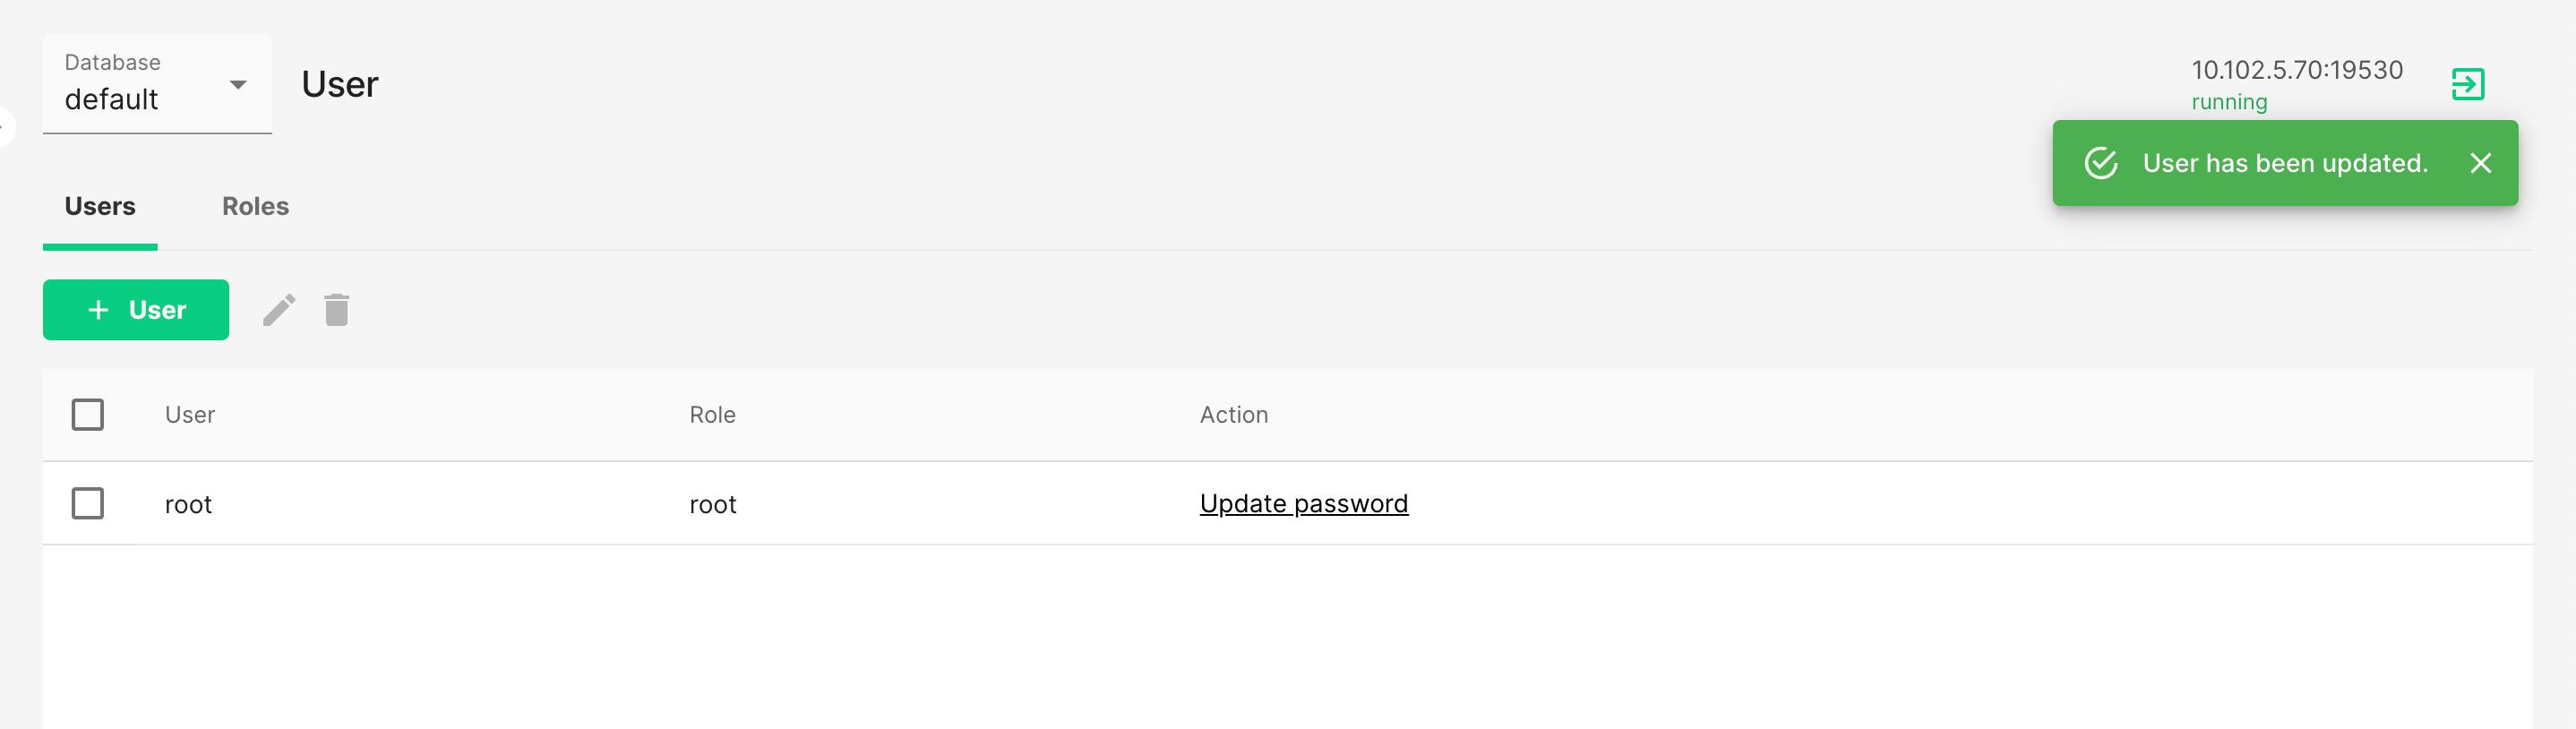The image size is (2576, 729).
Task: Click the delete user trash icon
Action: (336, 310)
